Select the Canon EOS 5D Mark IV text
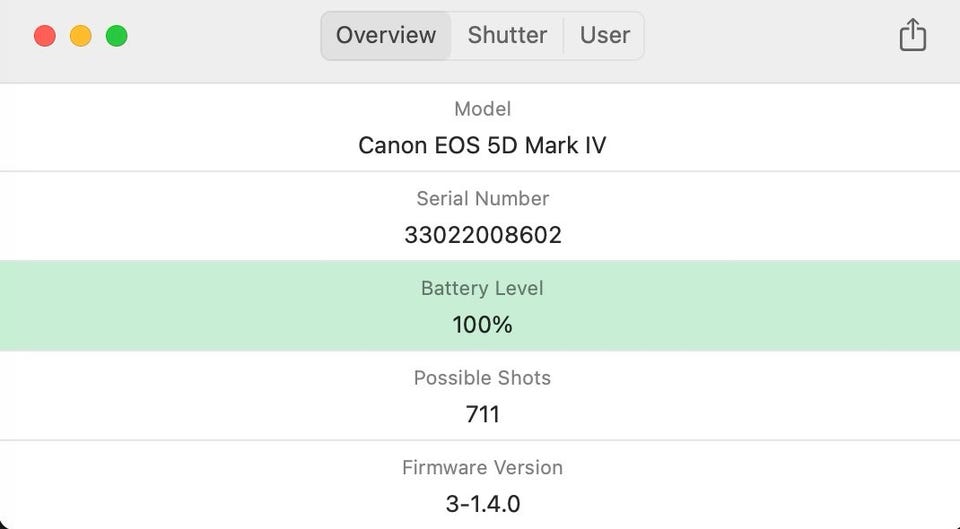 [482, 146]
